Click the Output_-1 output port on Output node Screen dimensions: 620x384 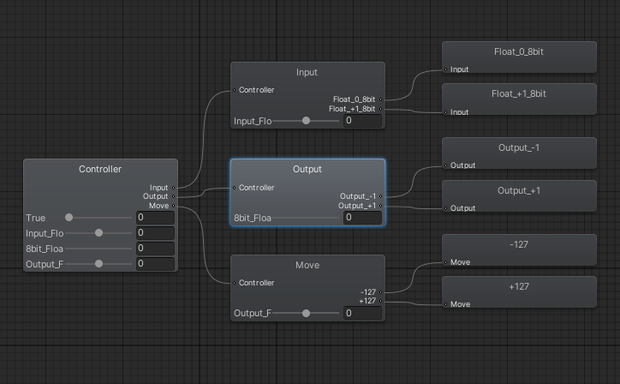point(381,196)
